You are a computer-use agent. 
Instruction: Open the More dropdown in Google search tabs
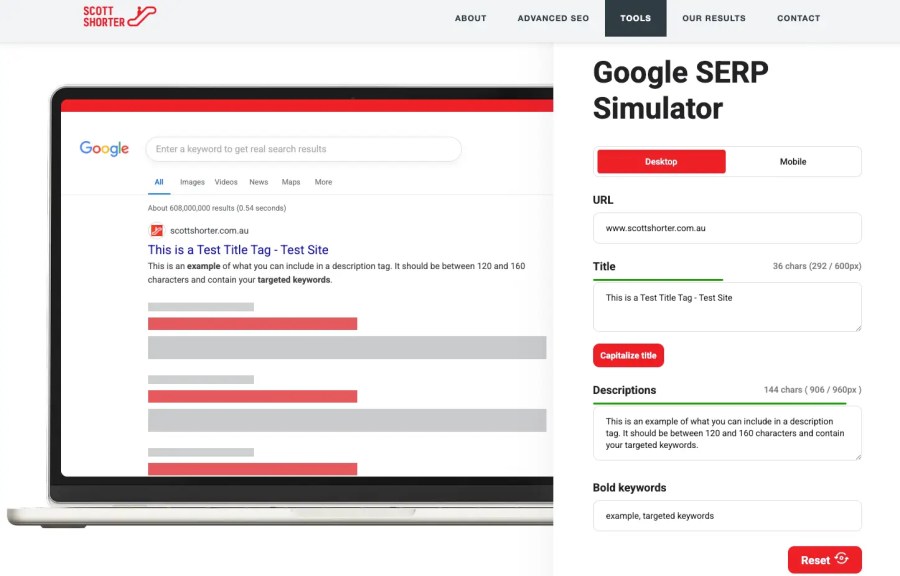pyautogui.click(x=323, y=182)
